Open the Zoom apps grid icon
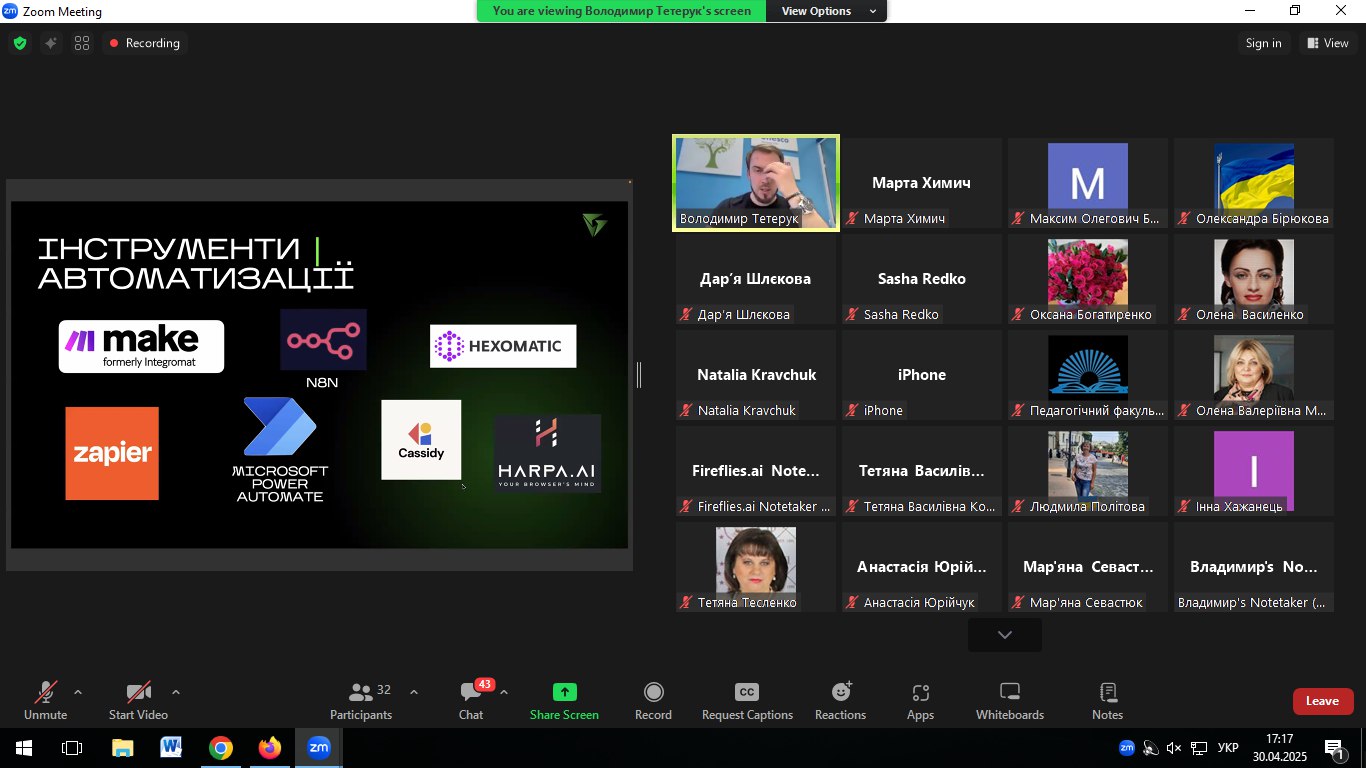This screenshot has height=768, width=1366. 82,43
